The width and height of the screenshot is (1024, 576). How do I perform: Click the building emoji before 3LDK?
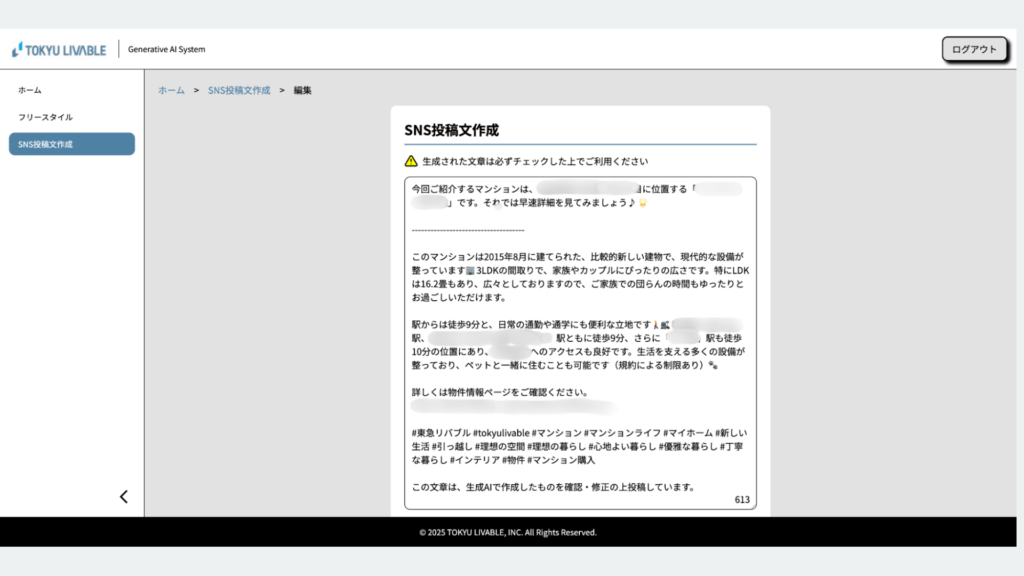470,271
